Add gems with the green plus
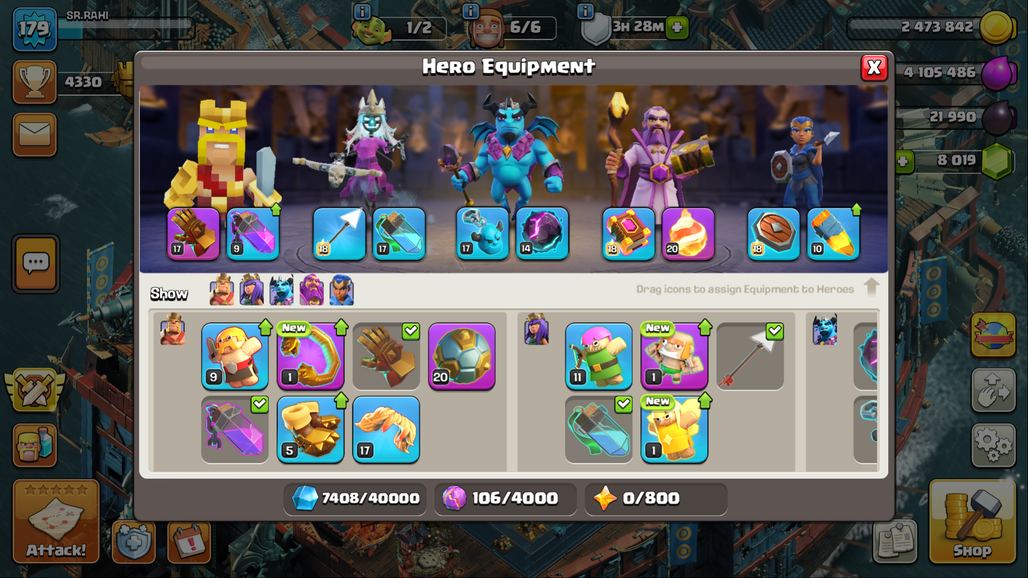Screen dimensions: 1028x578 coord(903,161)
